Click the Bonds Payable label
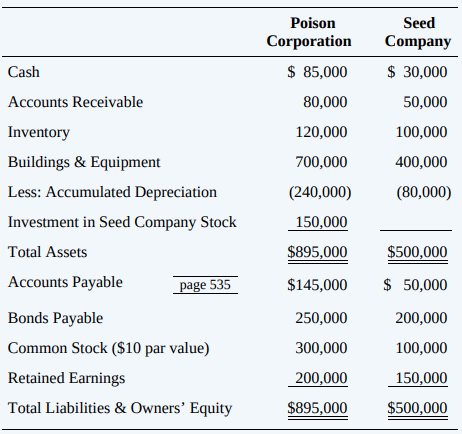 [x=56, y=318]
